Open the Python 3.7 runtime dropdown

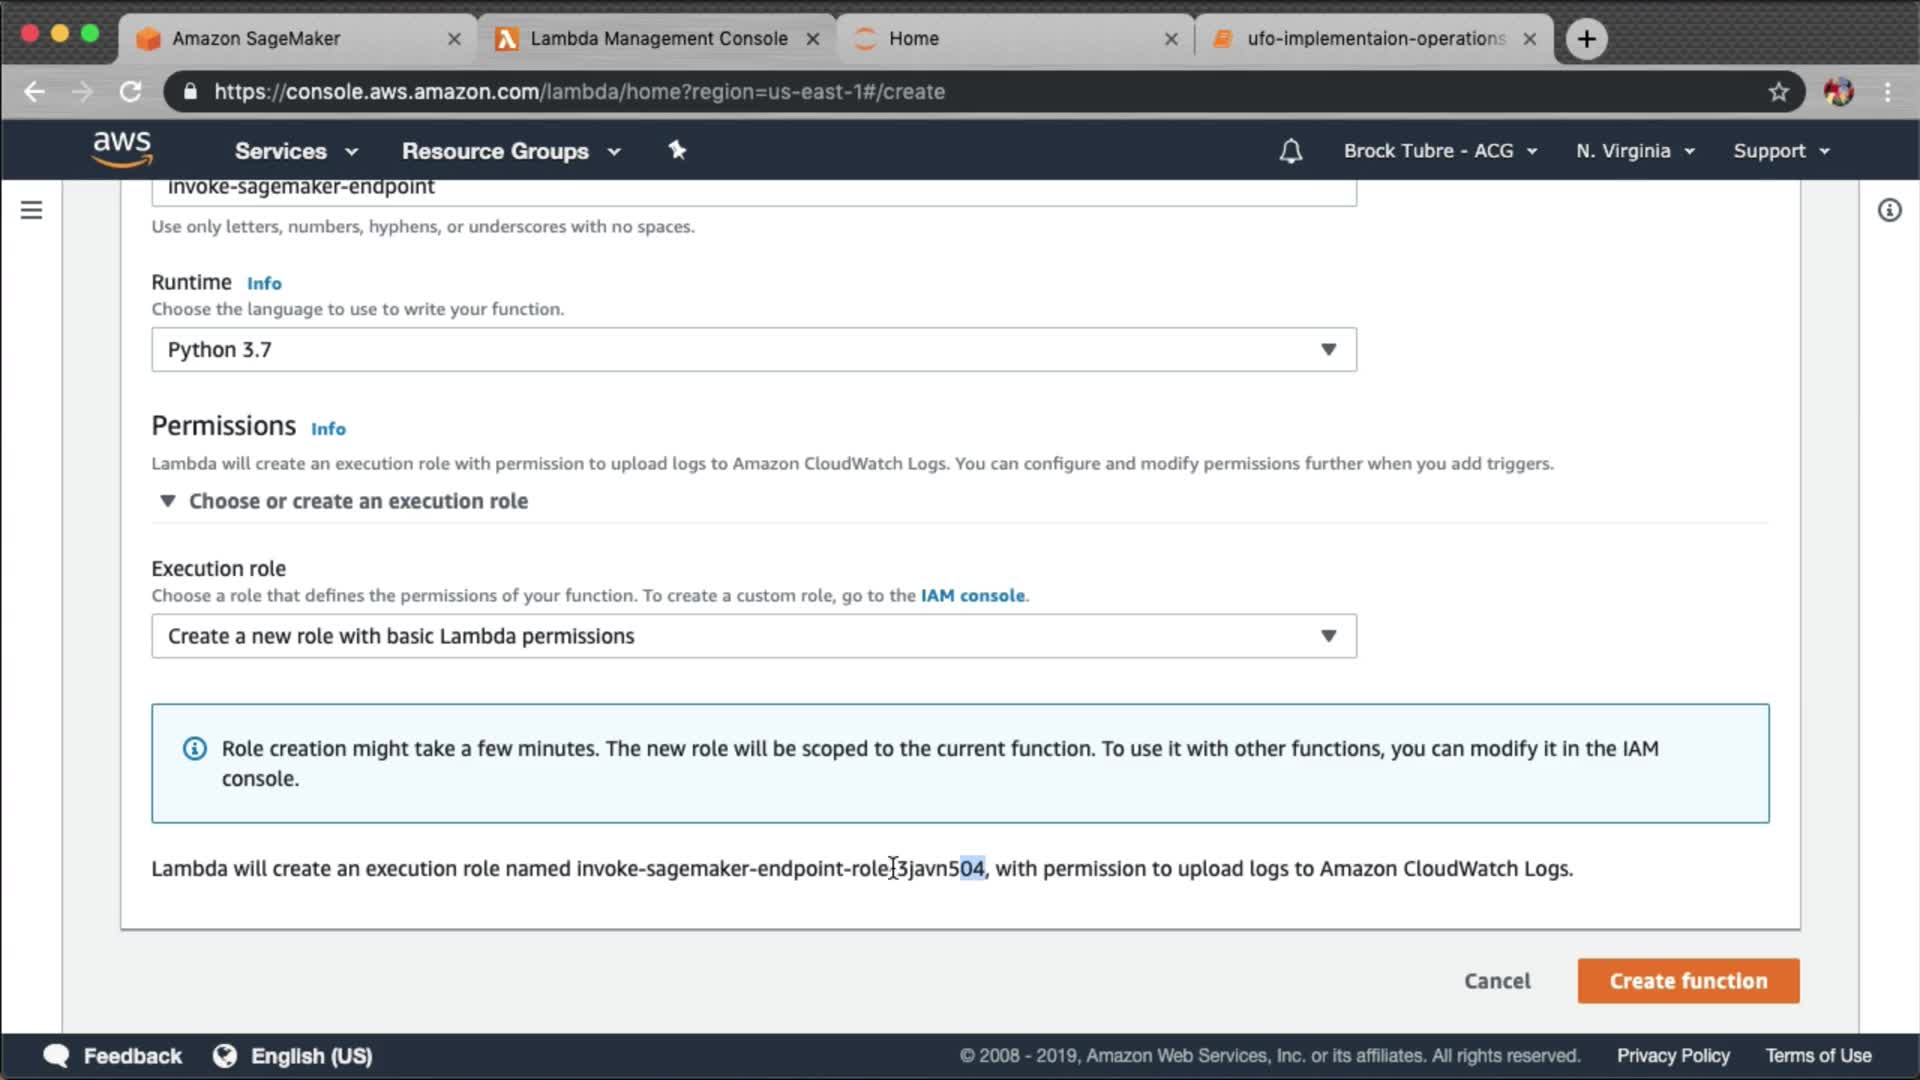point(753,350)
